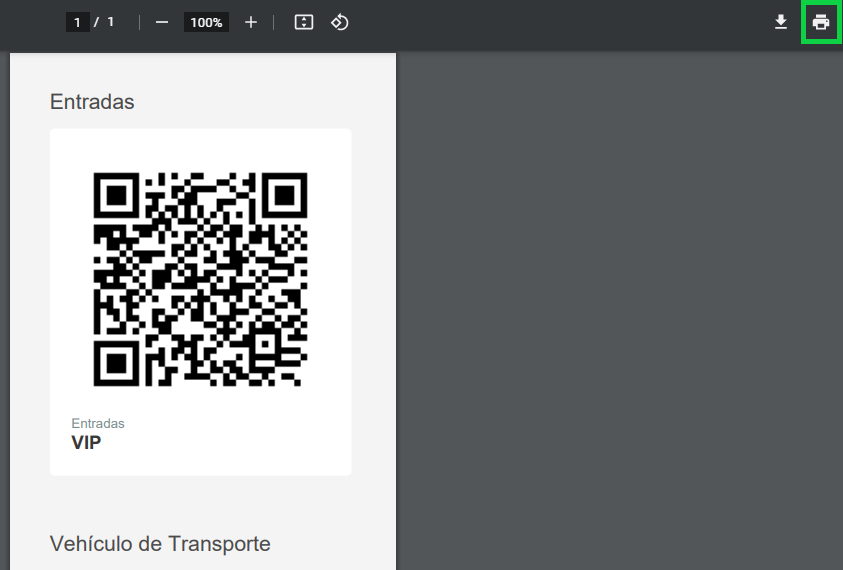The width and height of the screenshot is (843, 570).
Task: Click the 'VIP' ticket type text
Action: (86, 443)
